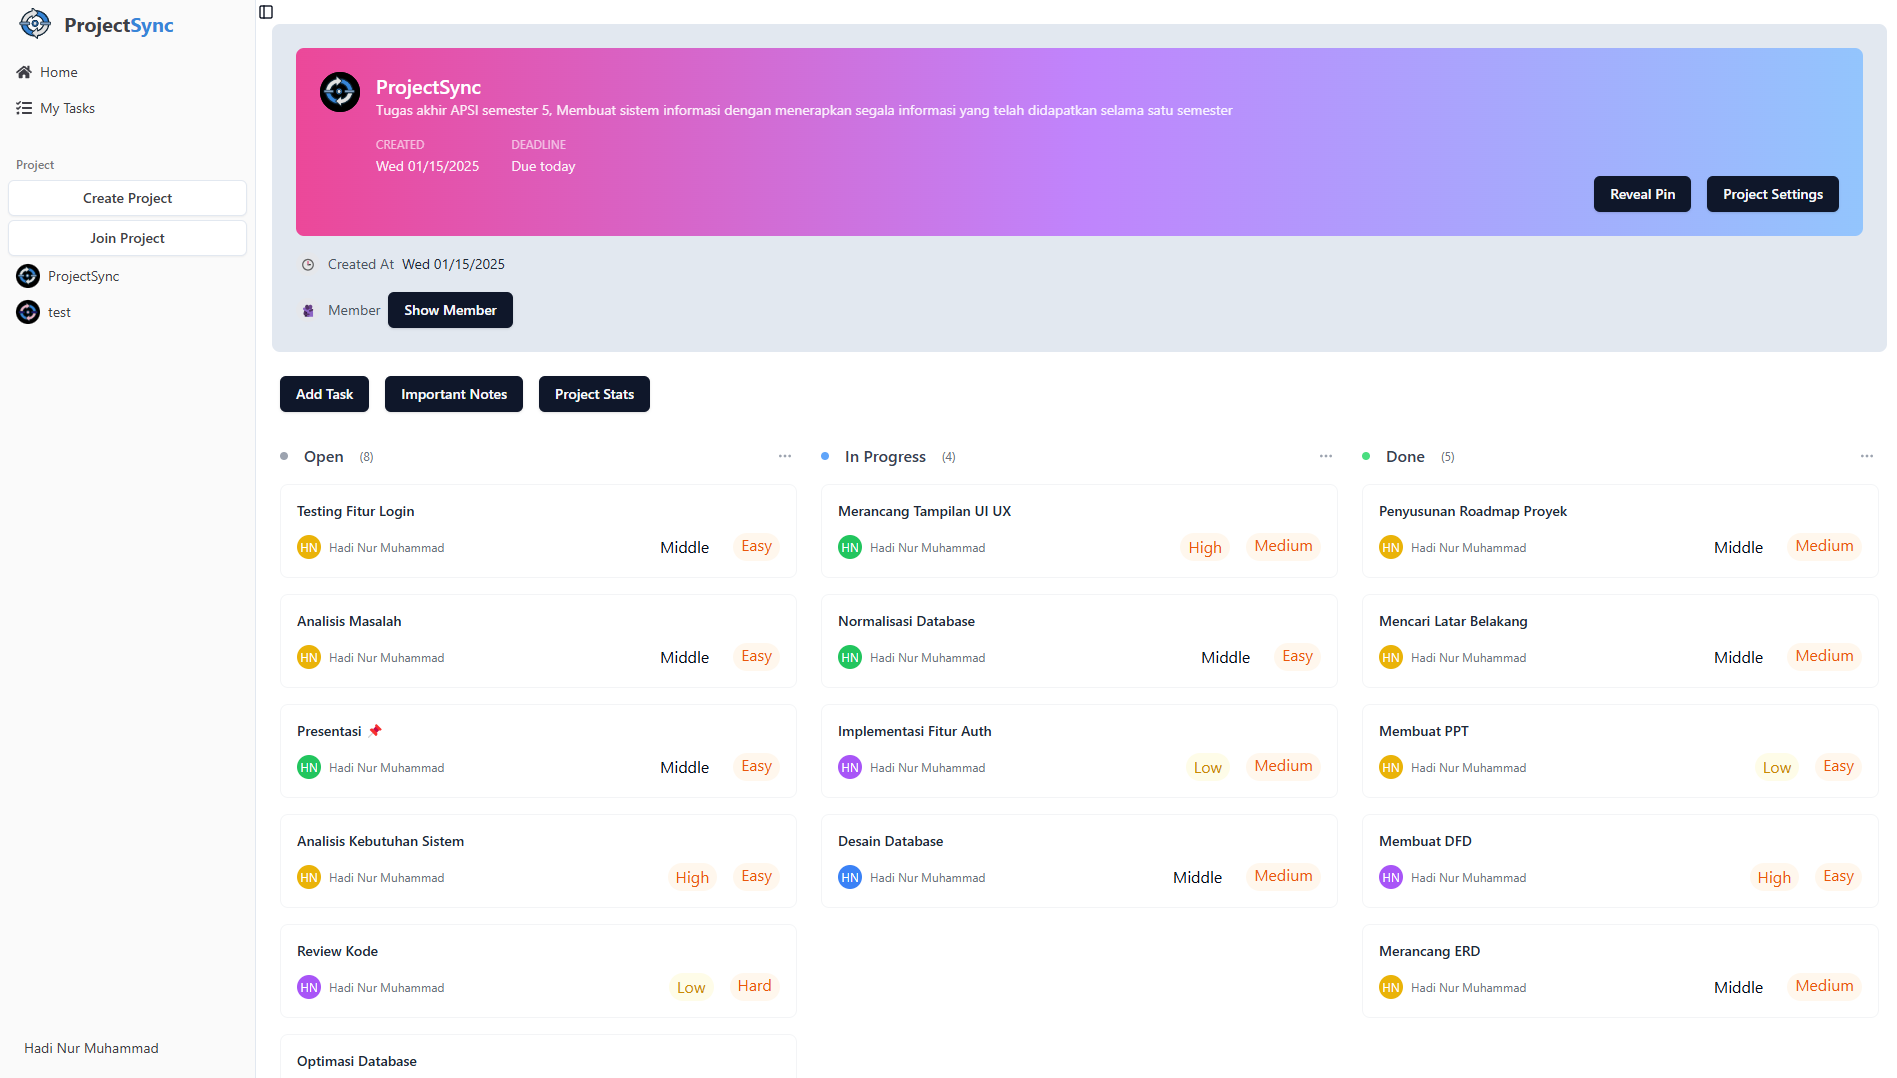Screen dimensions: 1897x1078
Task: Open the test project icon in sidebar
Action: pyautogui.click(x=28, y=312)
